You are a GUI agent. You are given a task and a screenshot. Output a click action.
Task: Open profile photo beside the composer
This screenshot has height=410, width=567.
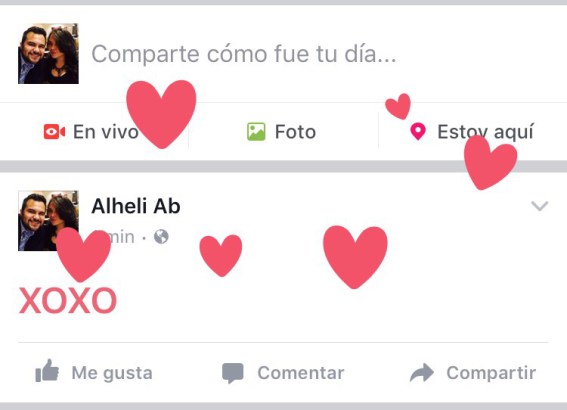48,54
